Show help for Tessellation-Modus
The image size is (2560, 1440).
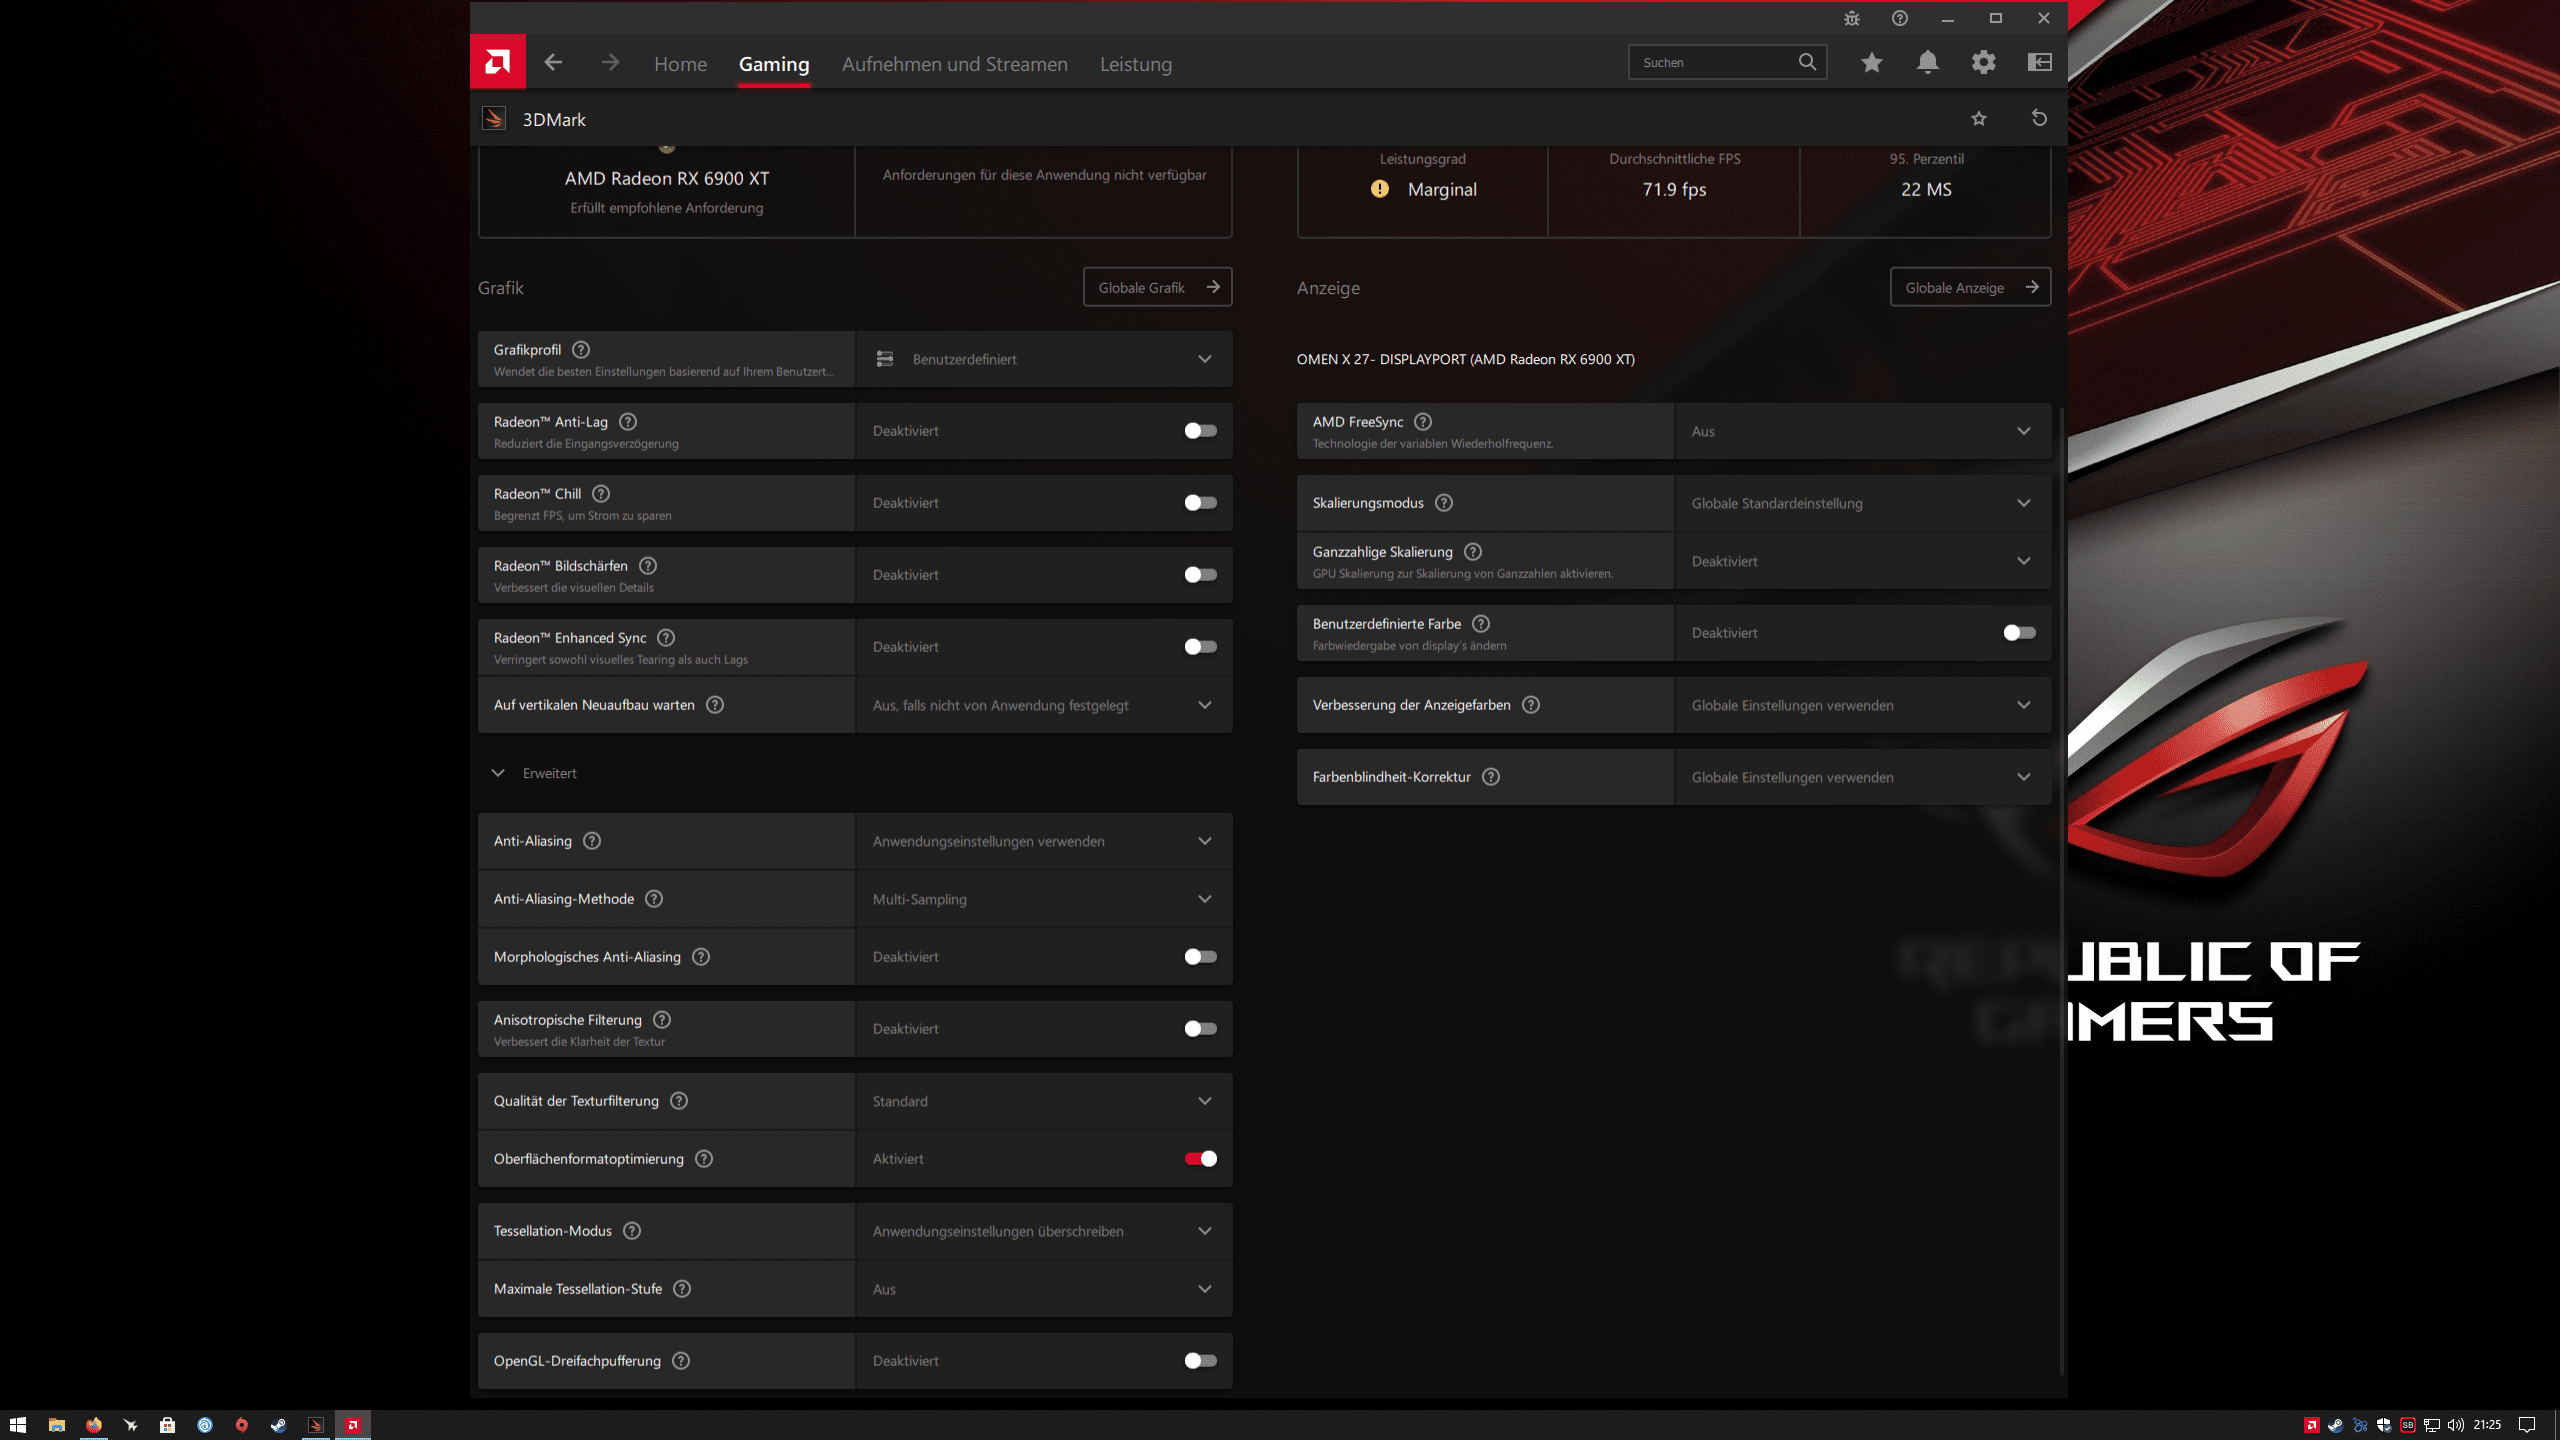tap(632, 1231)
